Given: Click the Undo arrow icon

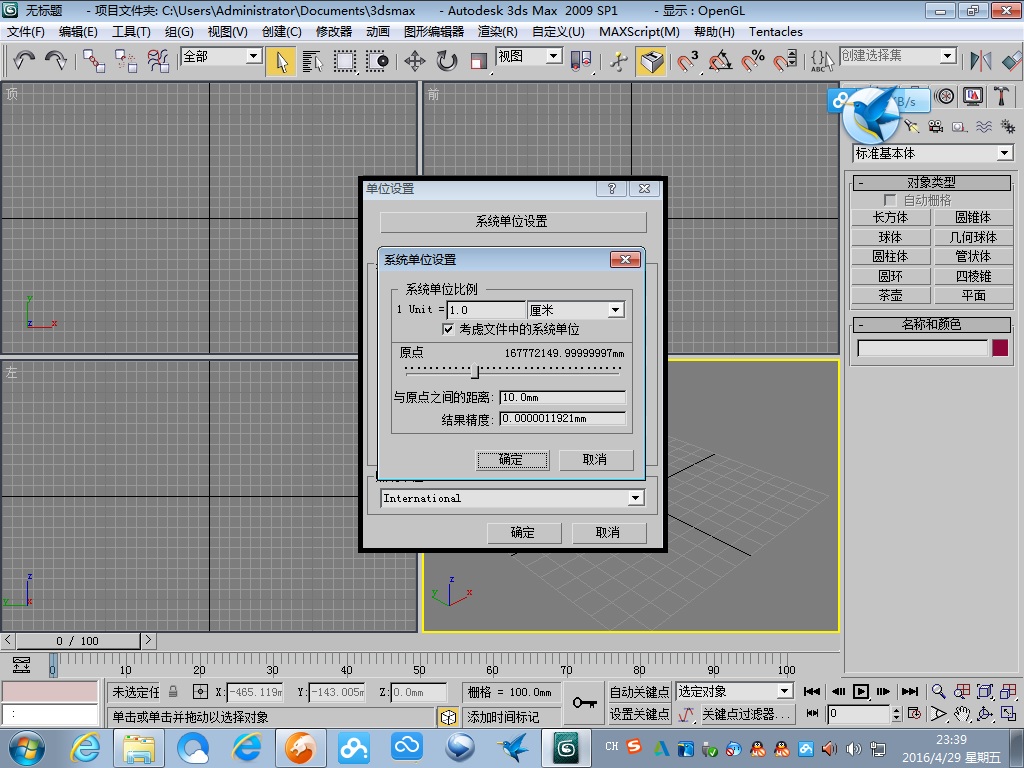Looking at the screenshot, I should pyautogui.click(x=24, y=61).
